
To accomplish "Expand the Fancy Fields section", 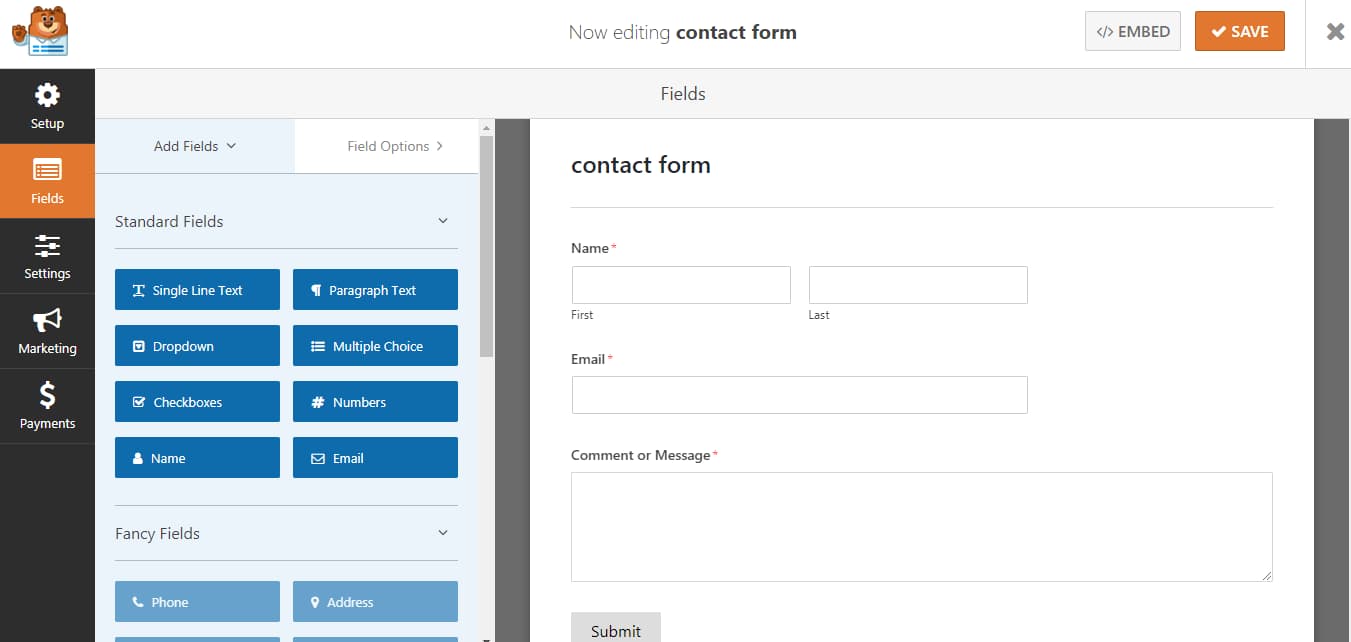I will click(286, 533).
